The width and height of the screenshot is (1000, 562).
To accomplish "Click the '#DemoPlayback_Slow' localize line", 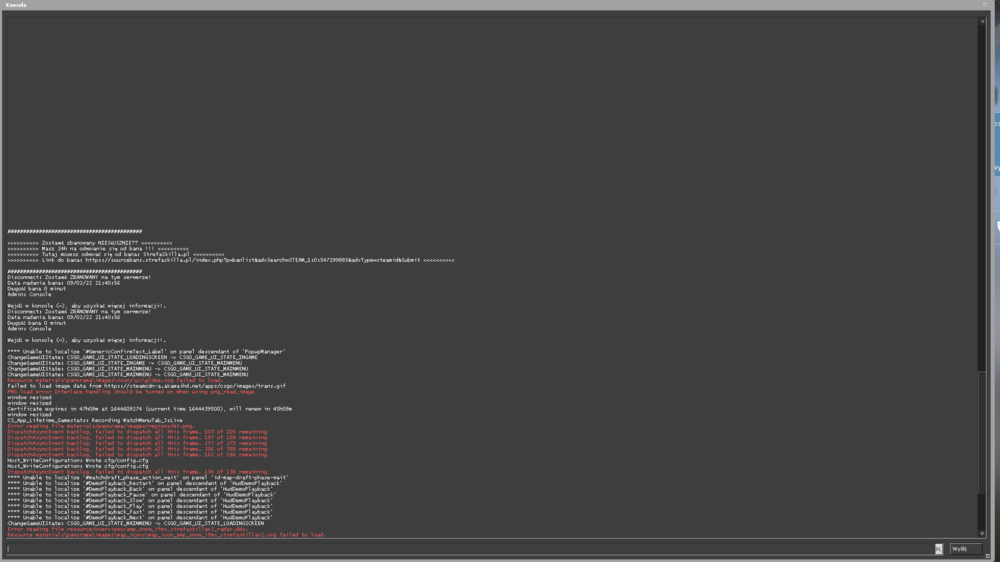I will pos(140,501).
